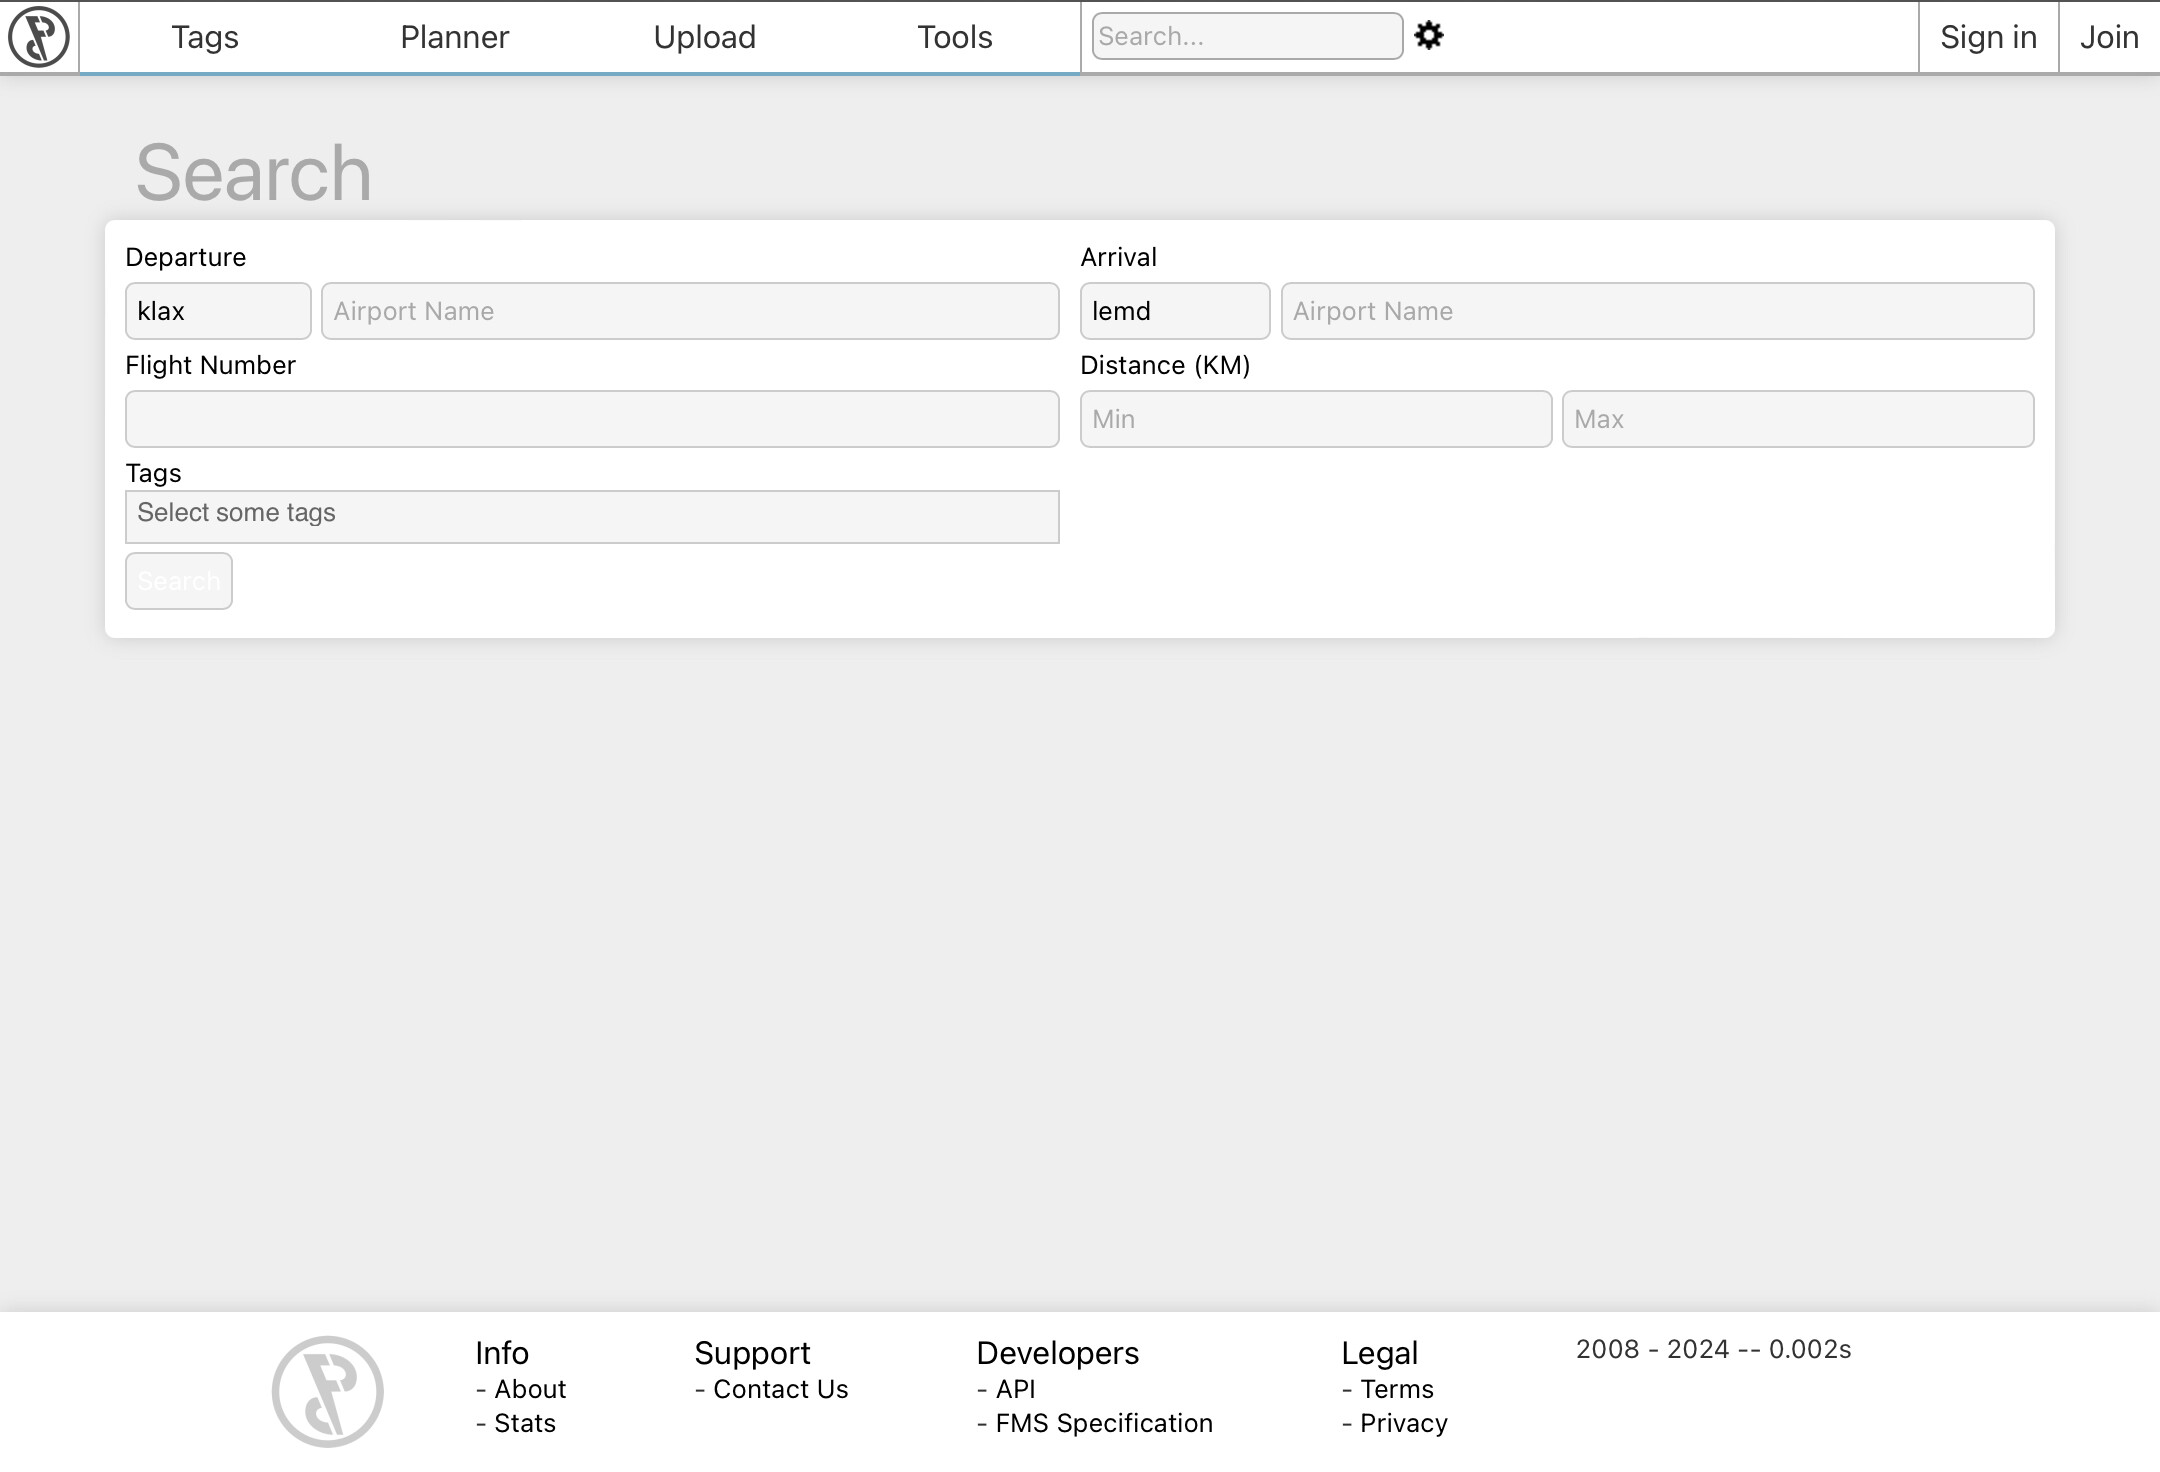The height and width of the screenshot is (1472, 2160).
Task: Open search settings gear icon
Action: click(x=1429, y=36)
